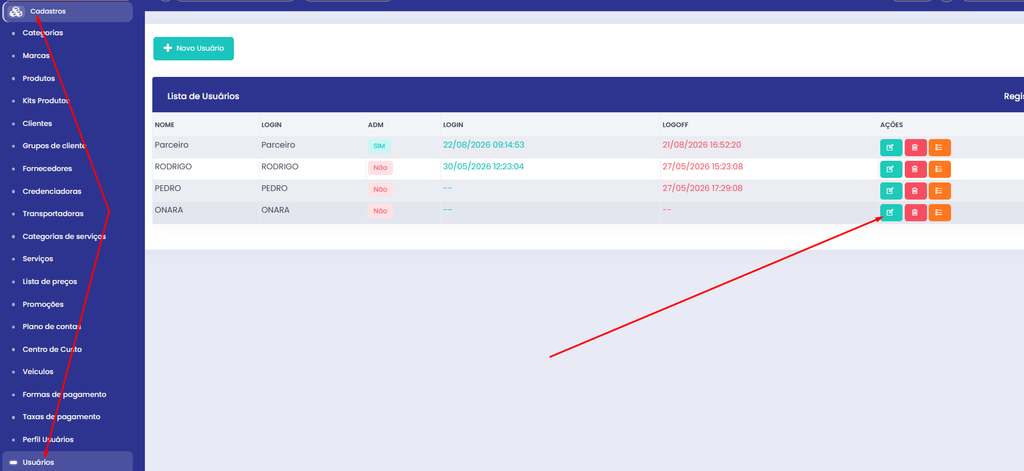Delete the PEDRO user
Screen dimensions: 1024x471
[915, 191]
